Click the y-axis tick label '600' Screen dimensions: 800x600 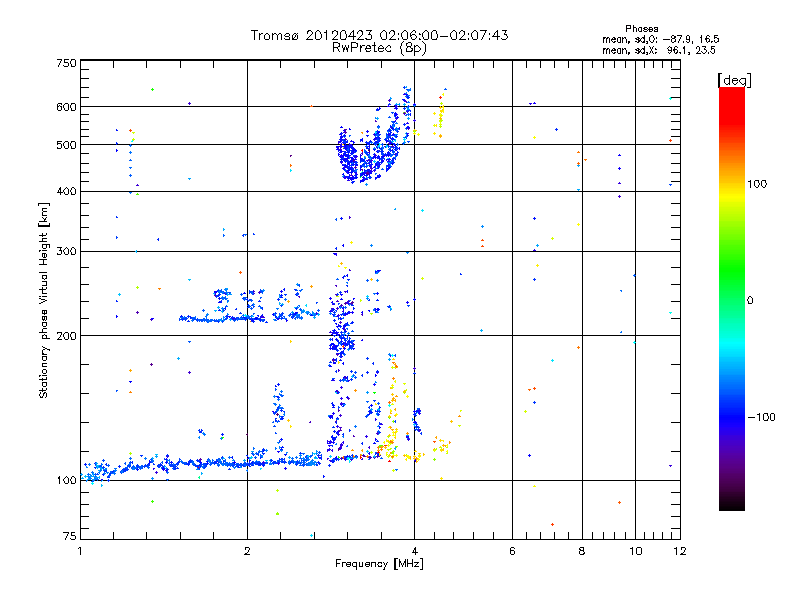click(x=66, y=107)
